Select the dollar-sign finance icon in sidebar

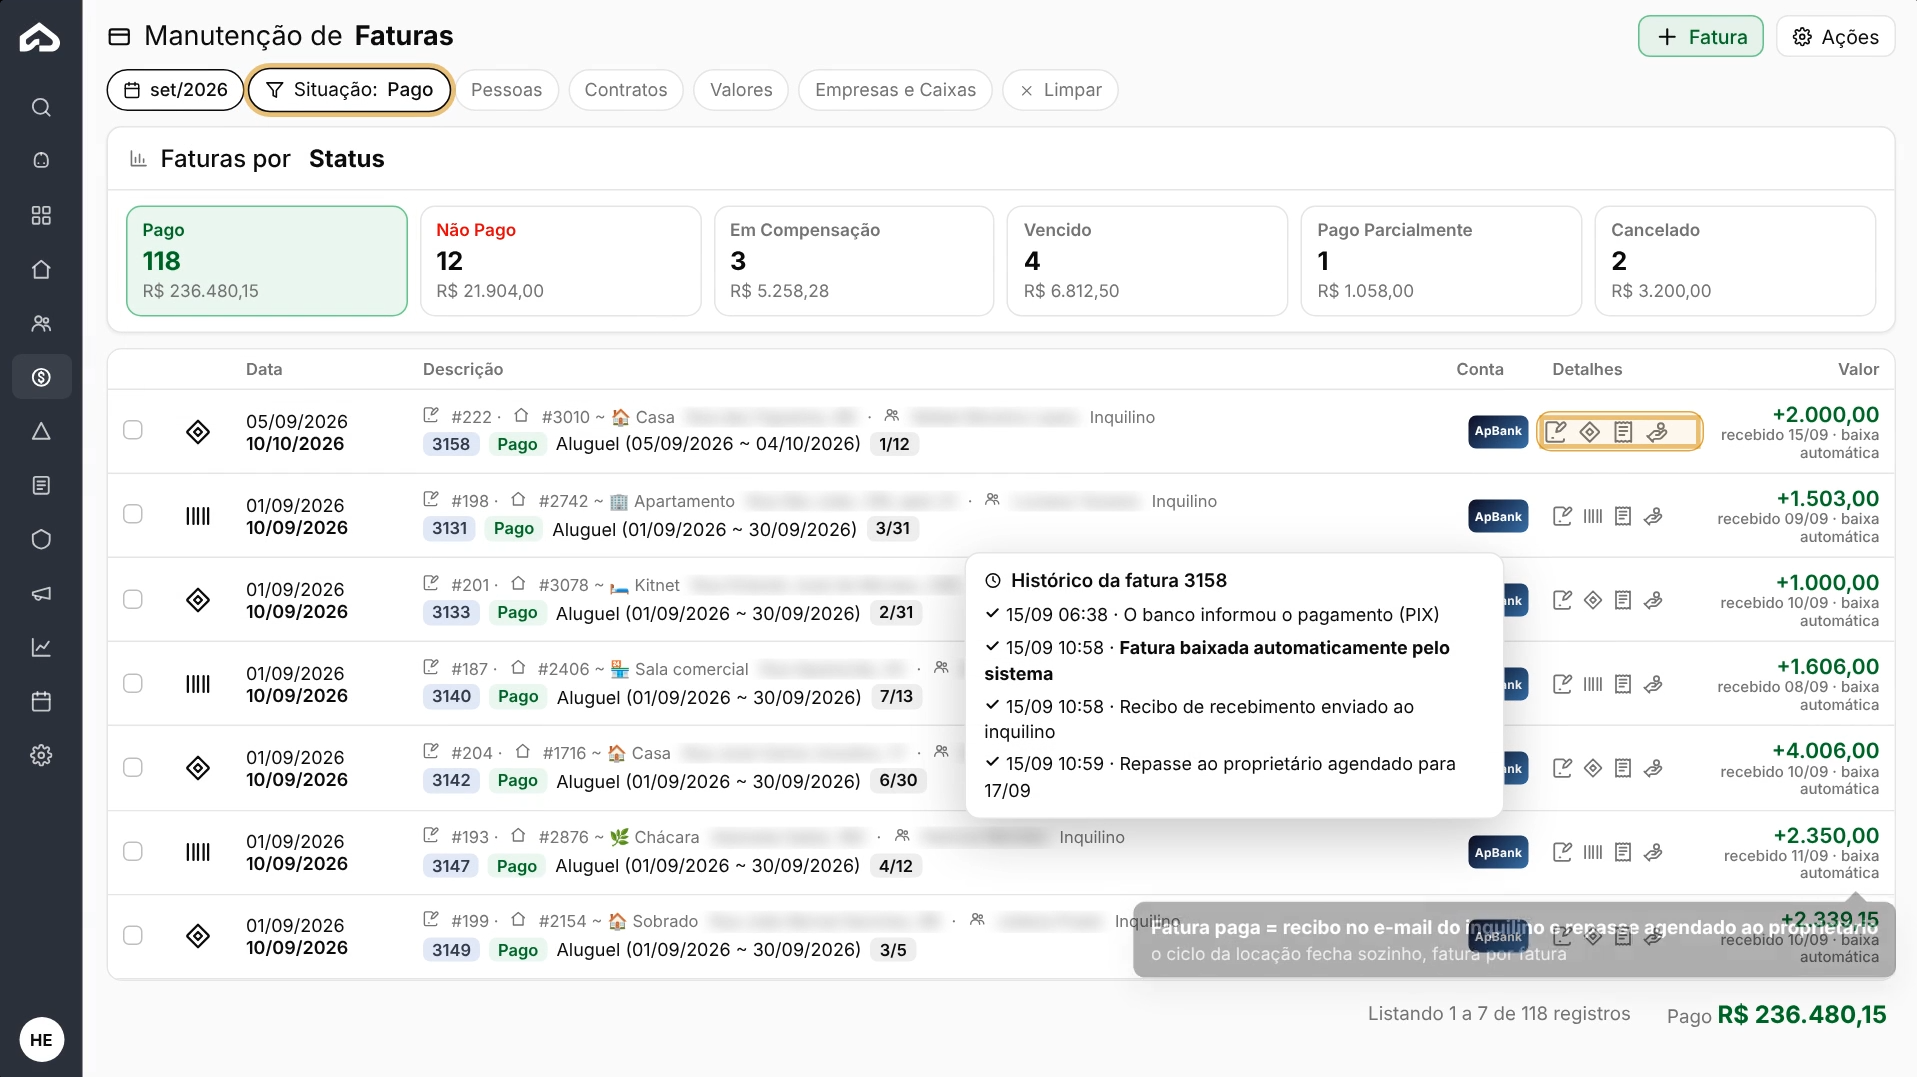(41, 377)
